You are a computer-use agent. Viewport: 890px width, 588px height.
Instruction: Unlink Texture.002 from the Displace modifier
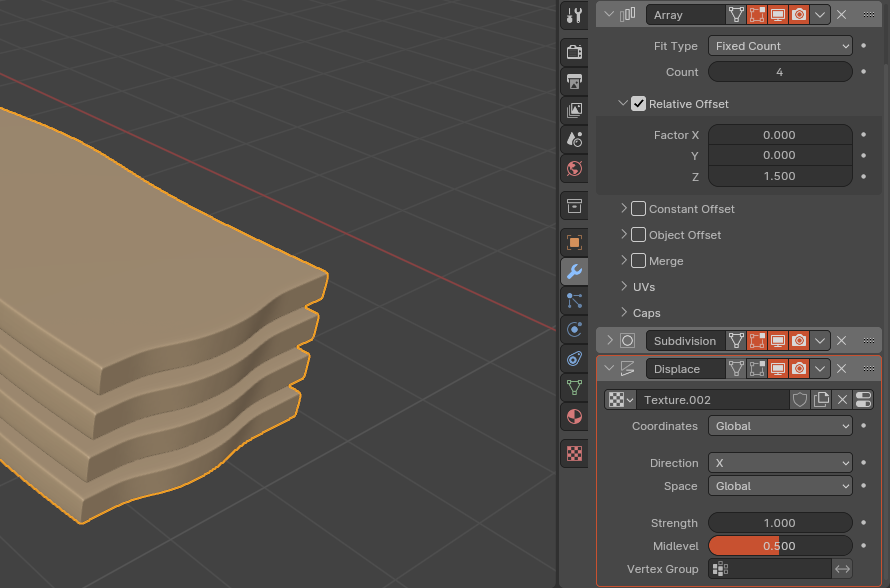coord(842,400)
